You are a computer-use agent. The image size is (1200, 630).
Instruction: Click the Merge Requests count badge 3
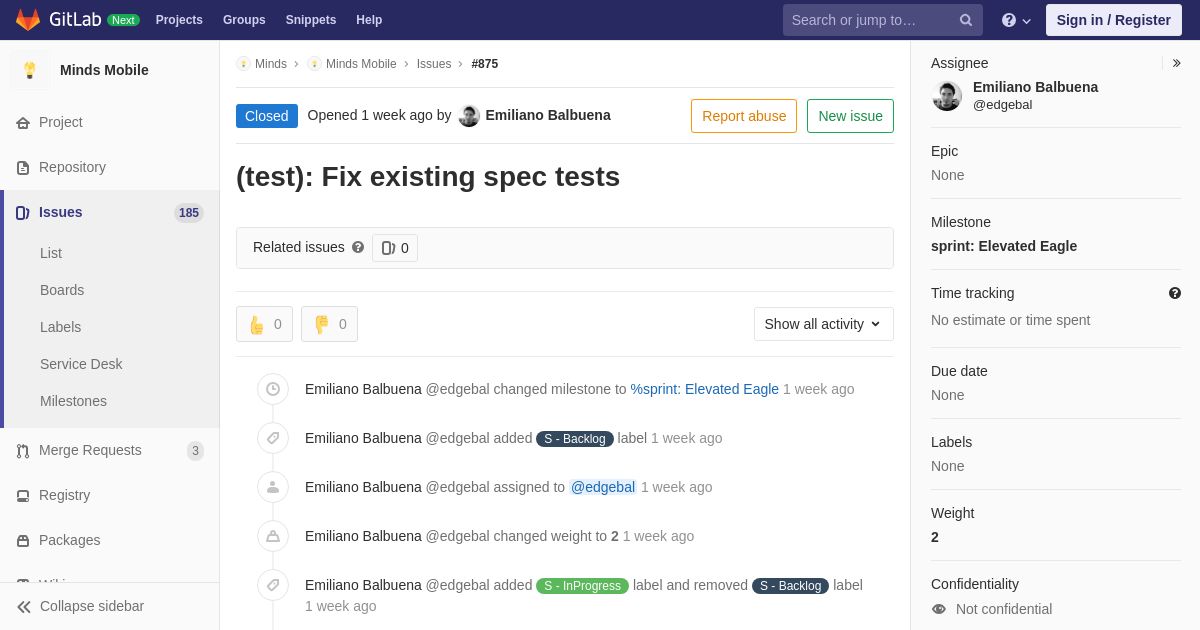[195, 451]
